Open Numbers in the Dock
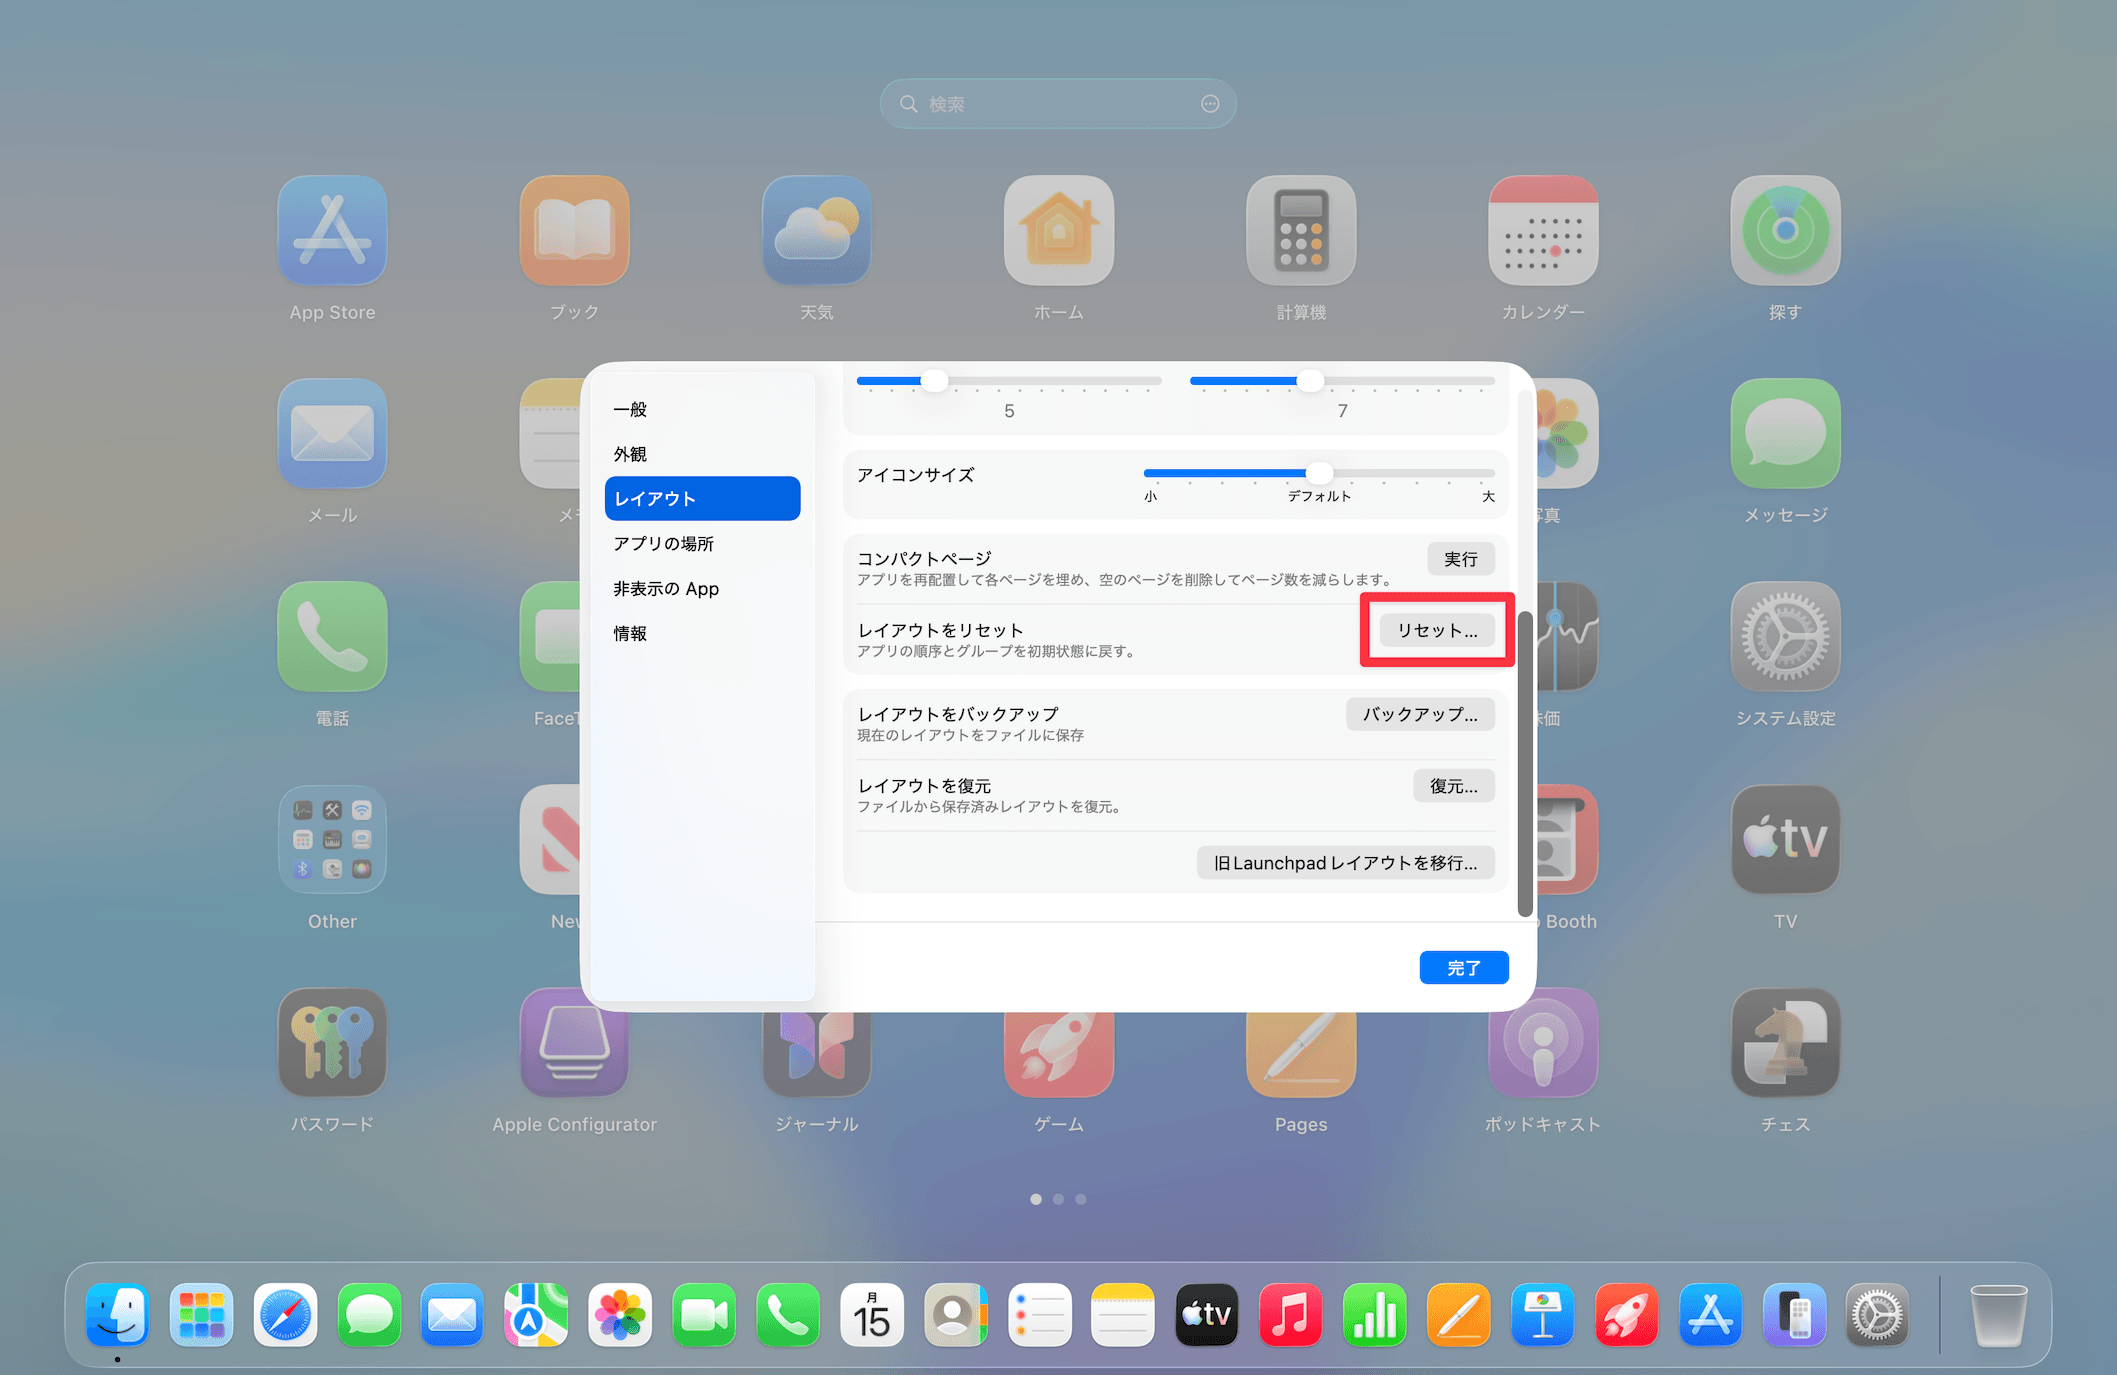Viewport: 2117px width, 1375px height. pyautogui.click(x=1374, y=1315)
